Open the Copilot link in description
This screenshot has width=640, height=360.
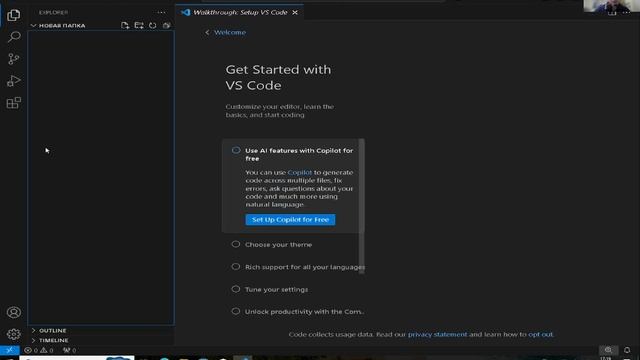(x=300, y=172)
